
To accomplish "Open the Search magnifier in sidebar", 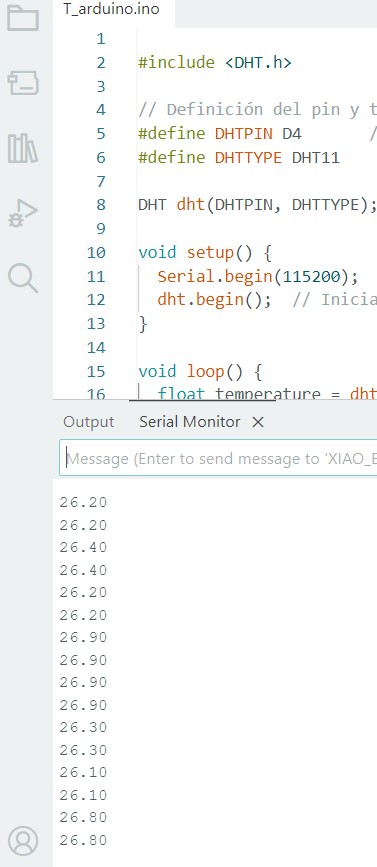I will coord(23,278).
